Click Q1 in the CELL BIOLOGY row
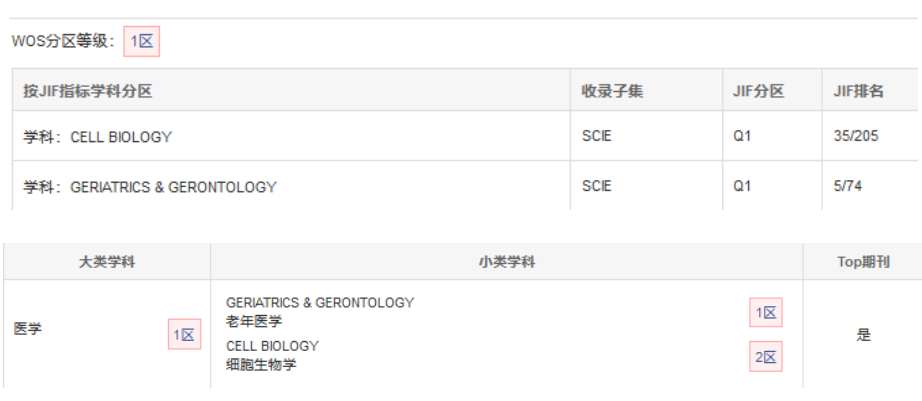This screenshot has height=401, width=922. pyautogui.click(x=742, y=137)
